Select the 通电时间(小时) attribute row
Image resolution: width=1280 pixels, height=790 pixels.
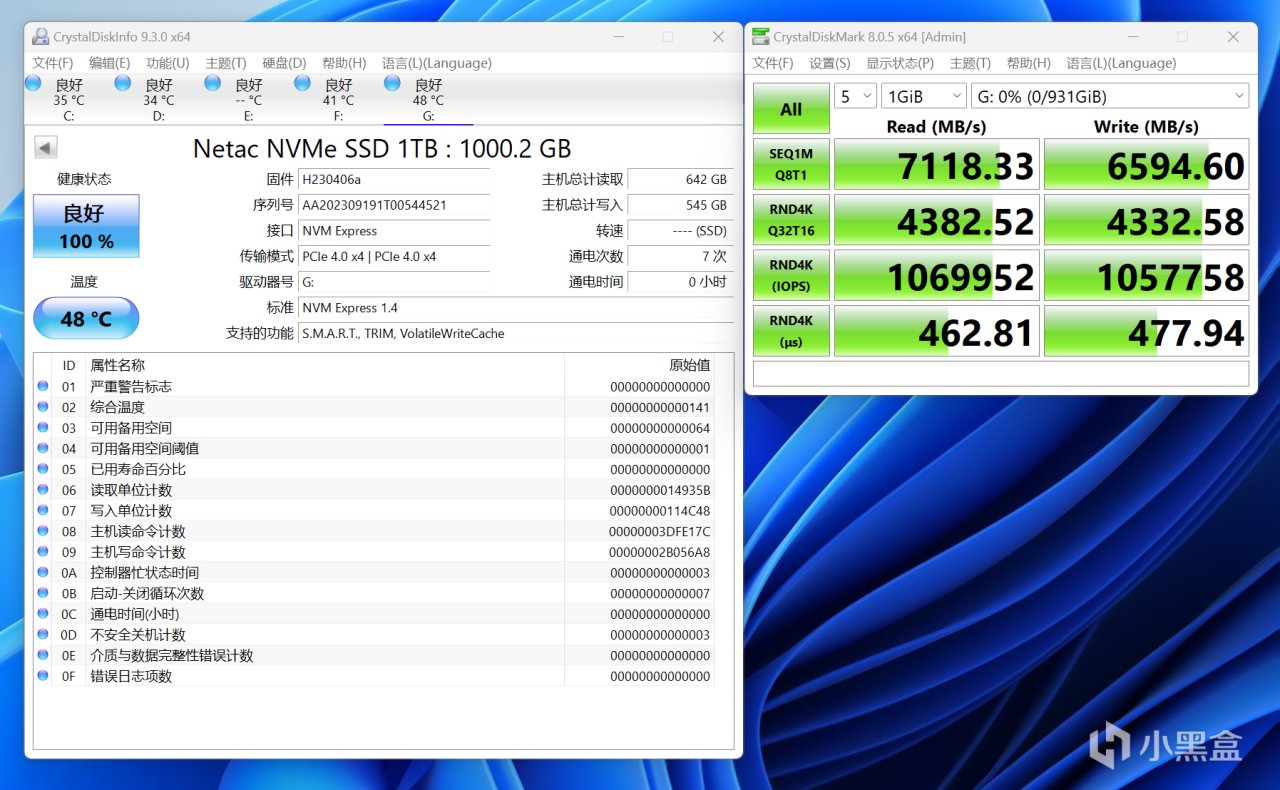coord(374,614)
